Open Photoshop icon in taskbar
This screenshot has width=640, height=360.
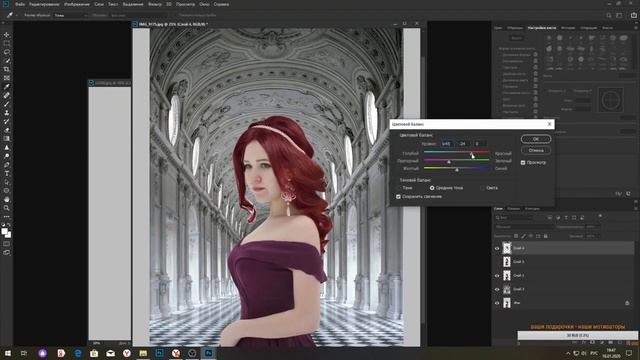tap(209, 353)
